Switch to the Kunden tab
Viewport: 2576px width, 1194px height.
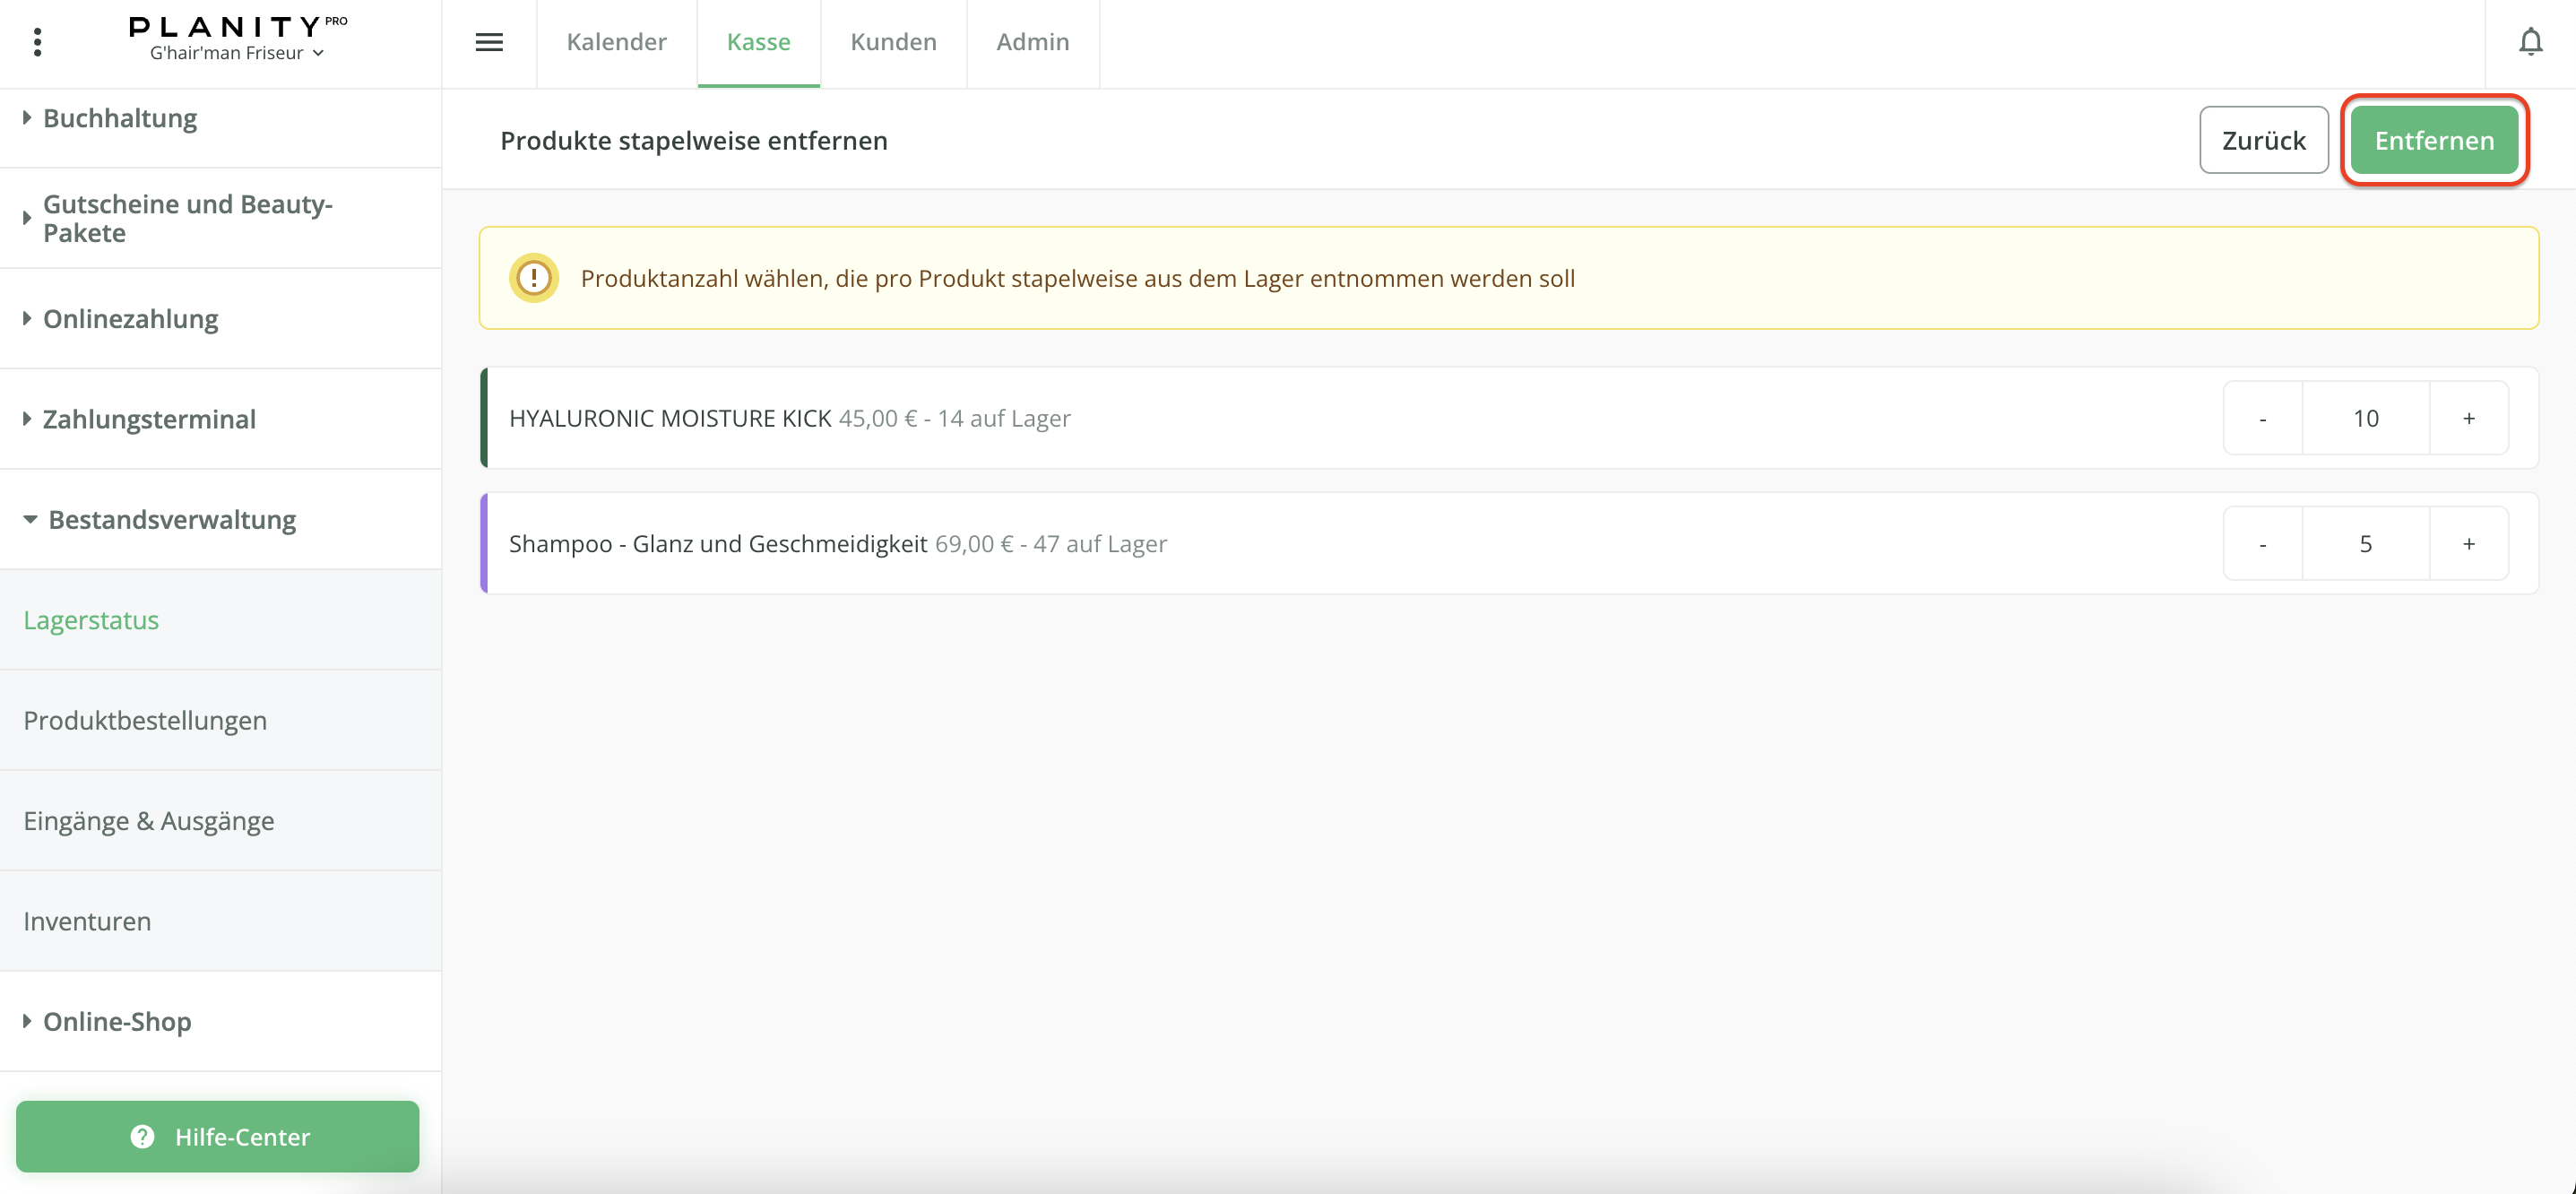coord(893,42)
